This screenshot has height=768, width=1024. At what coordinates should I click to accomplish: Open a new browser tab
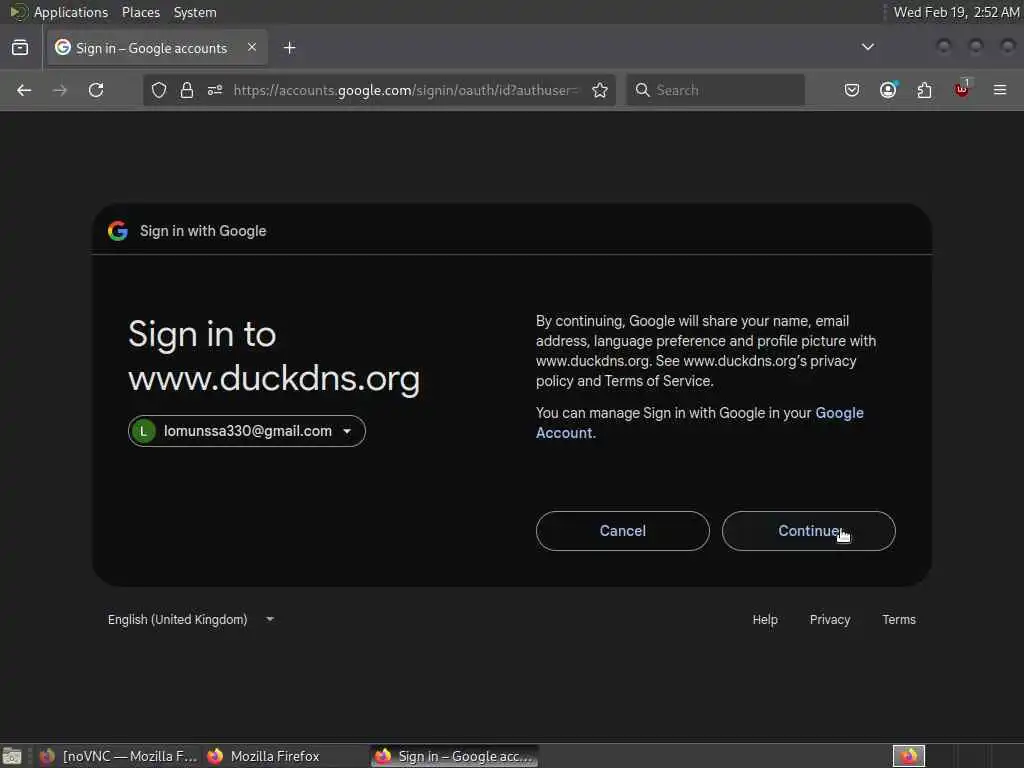[x=289, y=48]
